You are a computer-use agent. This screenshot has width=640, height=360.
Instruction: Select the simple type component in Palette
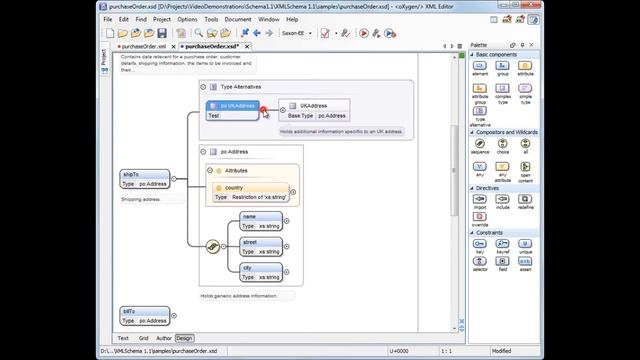coord(525,93)
